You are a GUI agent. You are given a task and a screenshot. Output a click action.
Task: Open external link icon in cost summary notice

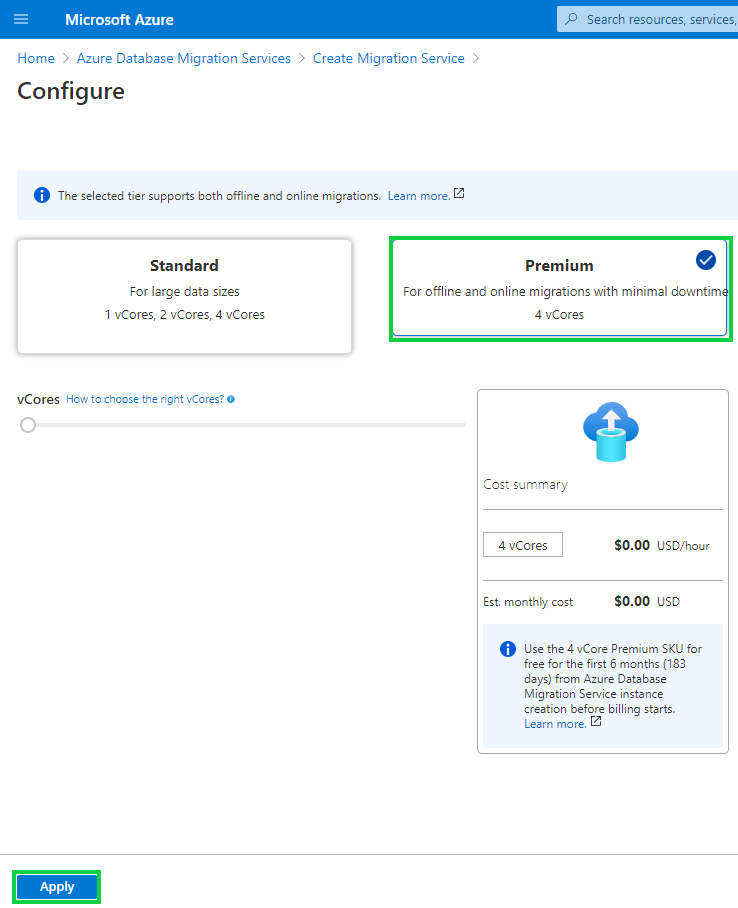596,722
